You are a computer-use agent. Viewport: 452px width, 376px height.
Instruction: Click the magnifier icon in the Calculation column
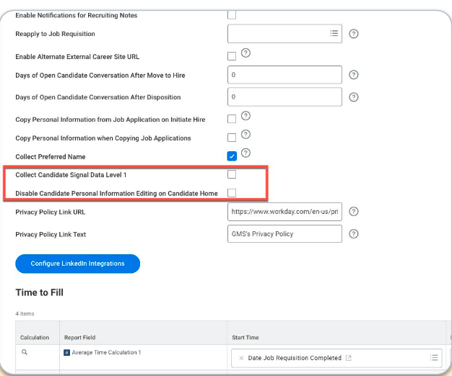click(24, 352)
